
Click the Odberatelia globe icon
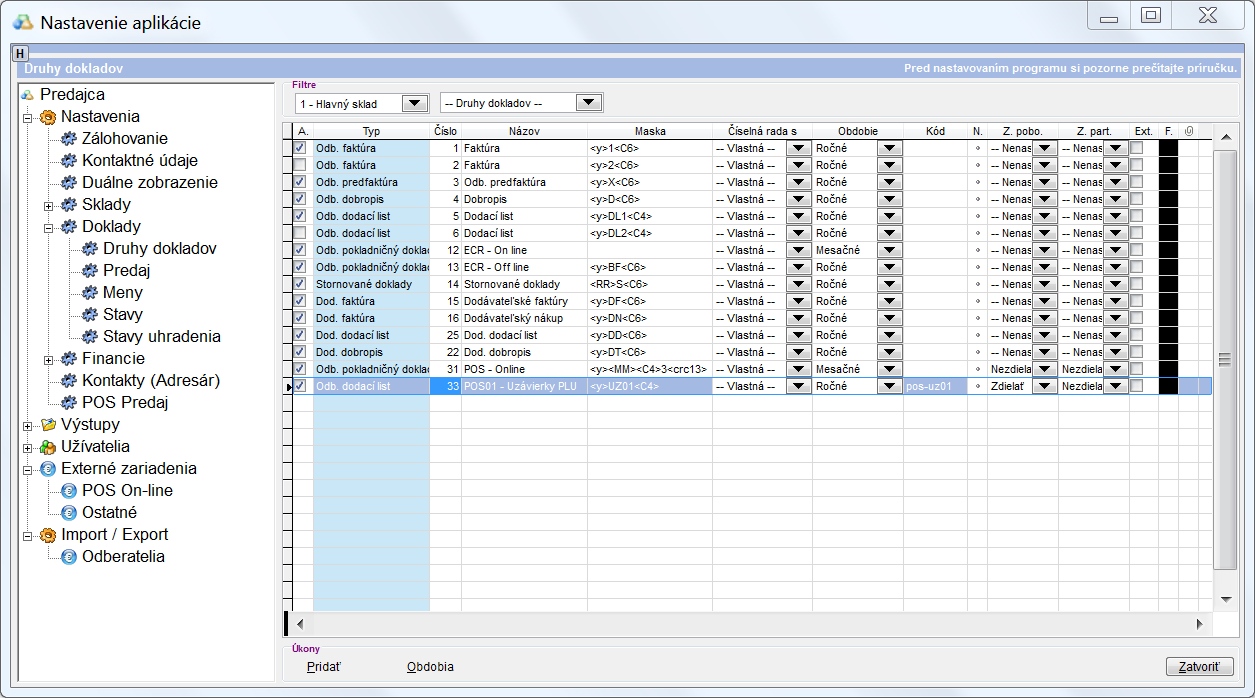click(68, 557)
